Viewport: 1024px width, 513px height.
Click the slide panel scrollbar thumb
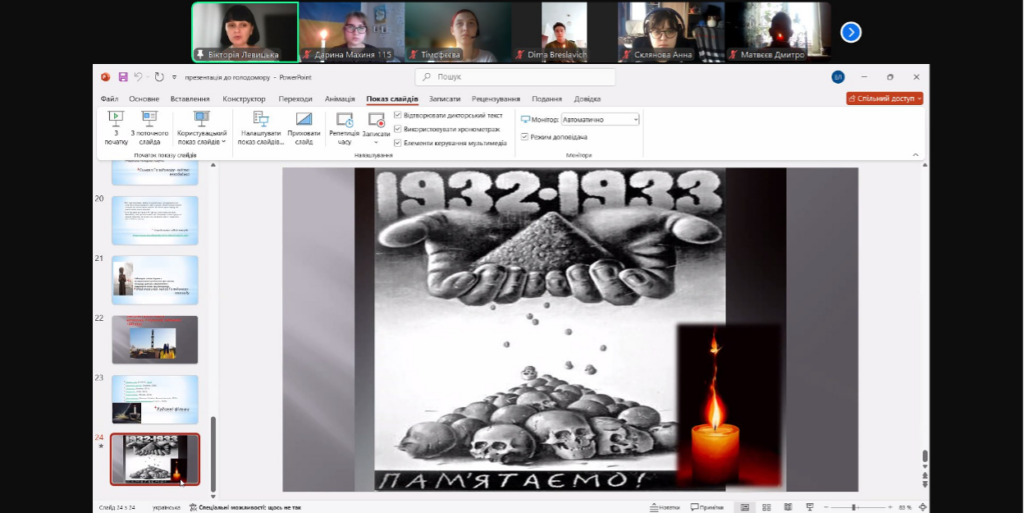pyautogui.click(x=212, y=454)
